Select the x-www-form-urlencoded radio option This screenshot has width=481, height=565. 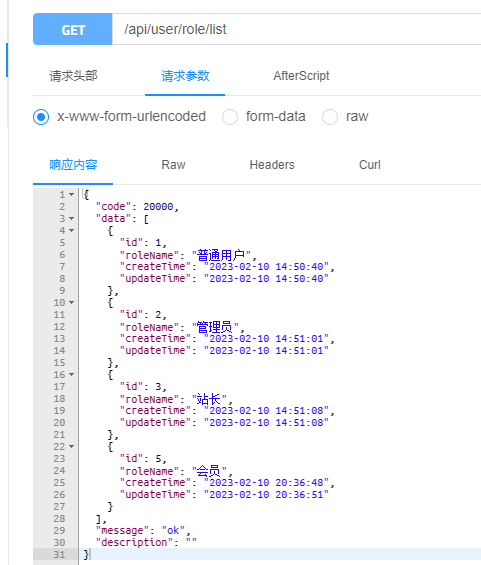[41, 117]
